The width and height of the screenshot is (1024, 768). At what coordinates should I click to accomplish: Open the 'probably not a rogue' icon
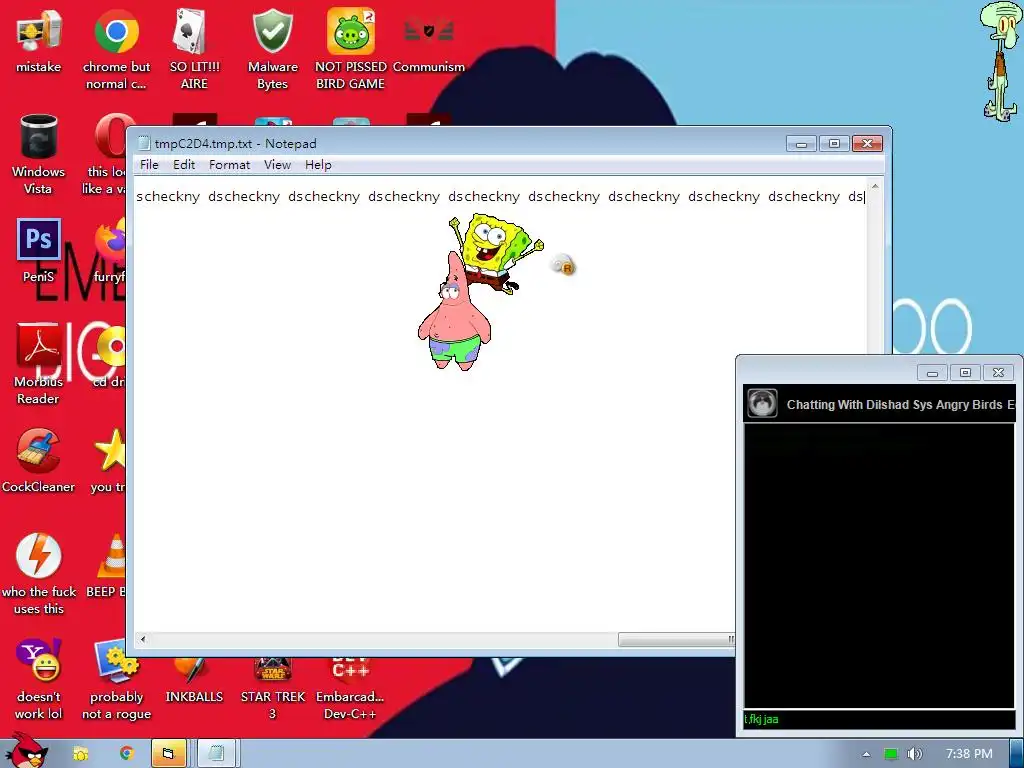click(116, 679)
